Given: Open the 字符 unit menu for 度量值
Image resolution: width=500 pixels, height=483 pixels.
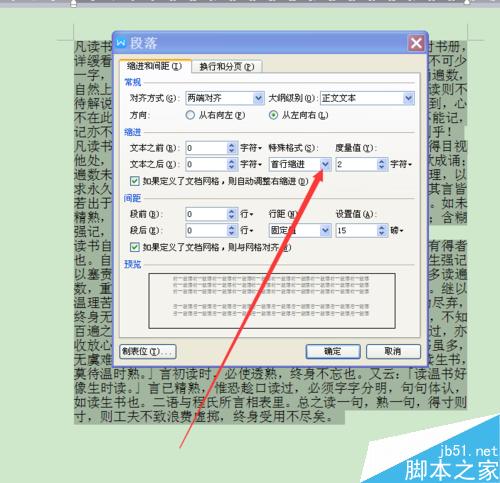Looking at the screenshot, I should 401,164.
